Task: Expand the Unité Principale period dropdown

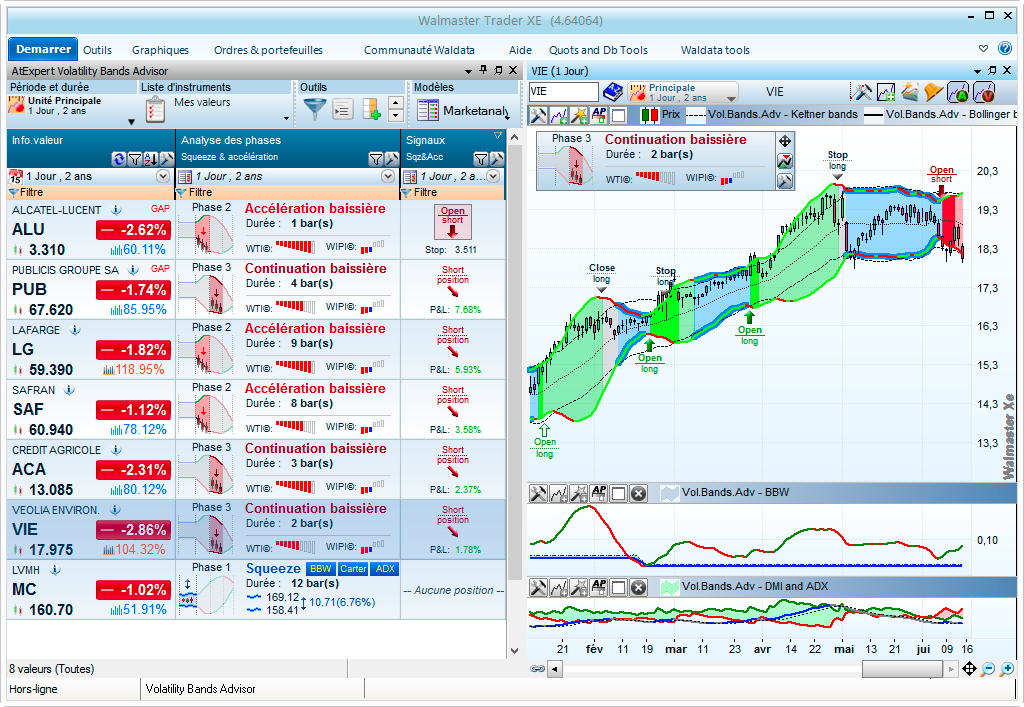Action: 131,121
